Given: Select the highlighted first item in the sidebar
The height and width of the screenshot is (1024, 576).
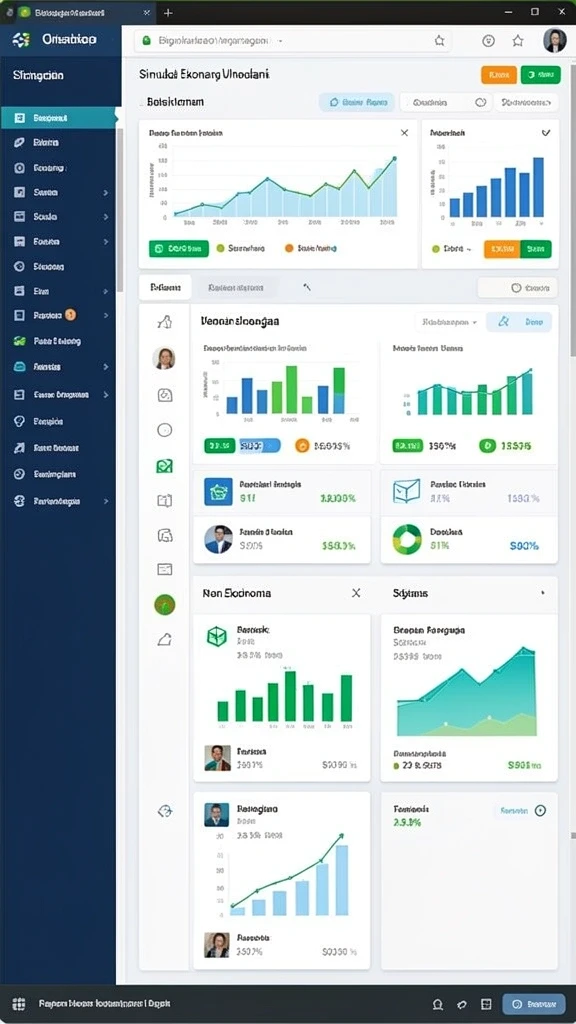Looking at the screenshot, I should tap(60, 118).
